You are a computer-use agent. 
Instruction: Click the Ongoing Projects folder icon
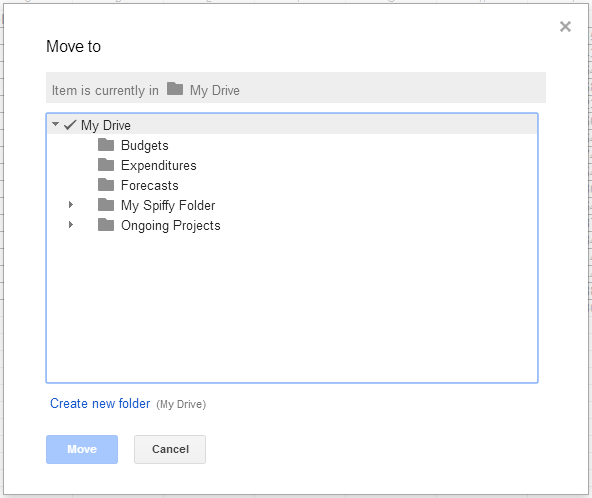(x=106, y=225)
